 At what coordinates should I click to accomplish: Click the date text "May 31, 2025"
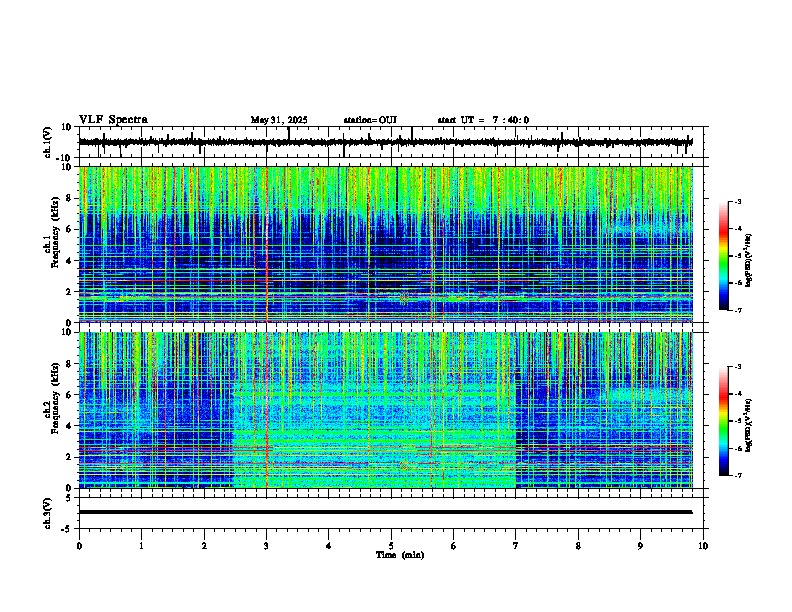279,120
